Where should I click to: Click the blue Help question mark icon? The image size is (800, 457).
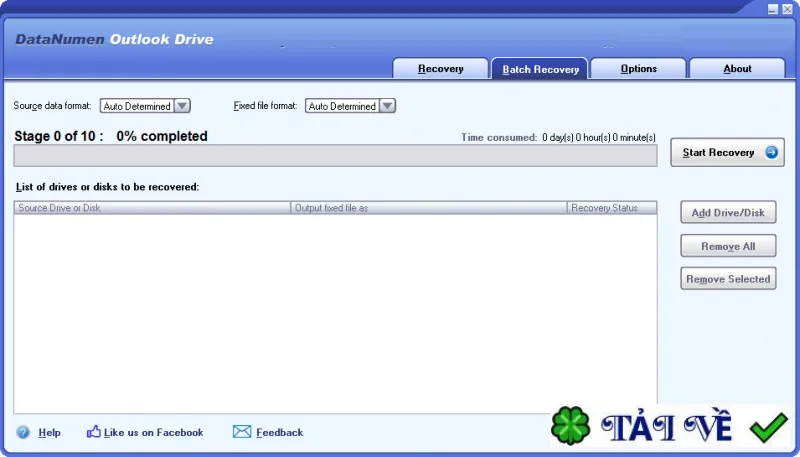[x=23, y=433]
